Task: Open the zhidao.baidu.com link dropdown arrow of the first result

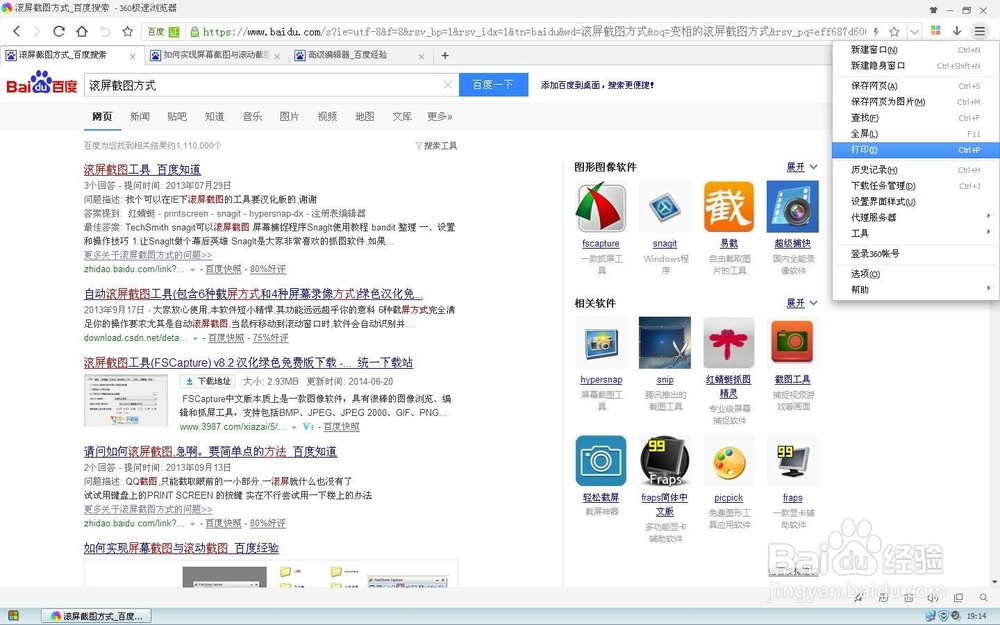Action: (x=193, y=270)
